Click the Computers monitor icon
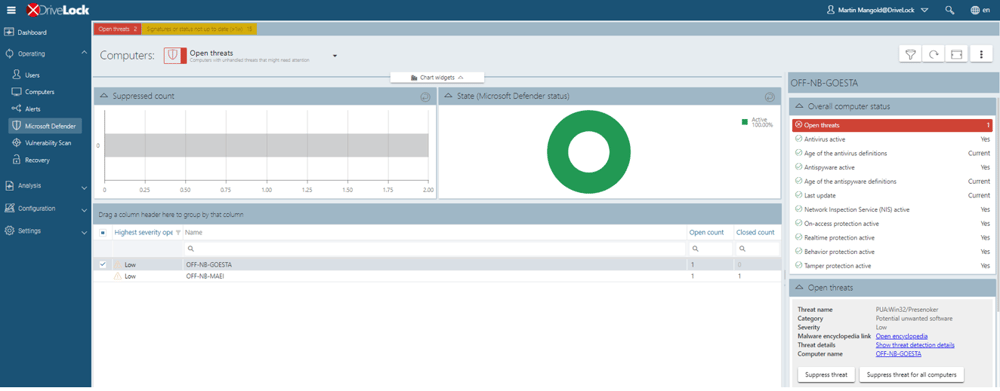 pyautogui.click(x=17, y=92)
